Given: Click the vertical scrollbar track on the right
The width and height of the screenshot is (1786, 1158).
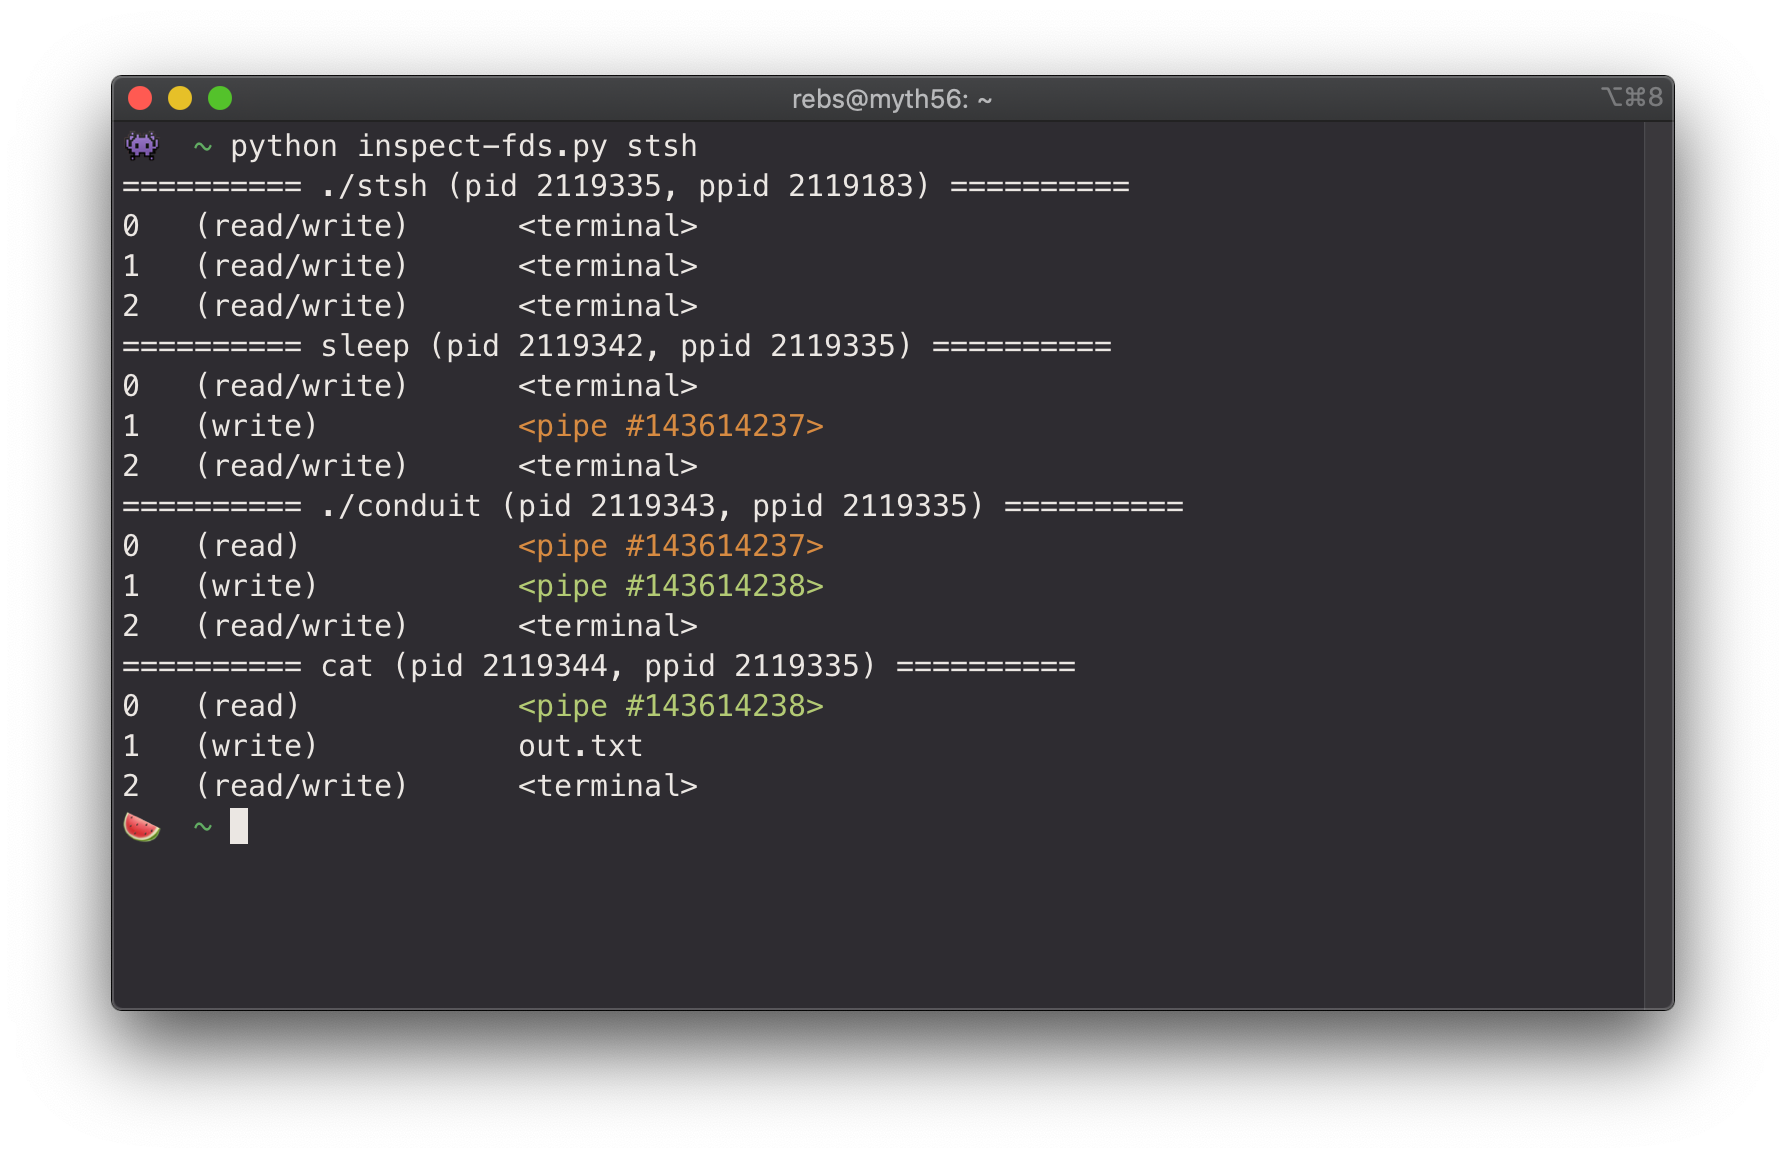Looking at the screenshot, I should click(x=1658, y=560).
